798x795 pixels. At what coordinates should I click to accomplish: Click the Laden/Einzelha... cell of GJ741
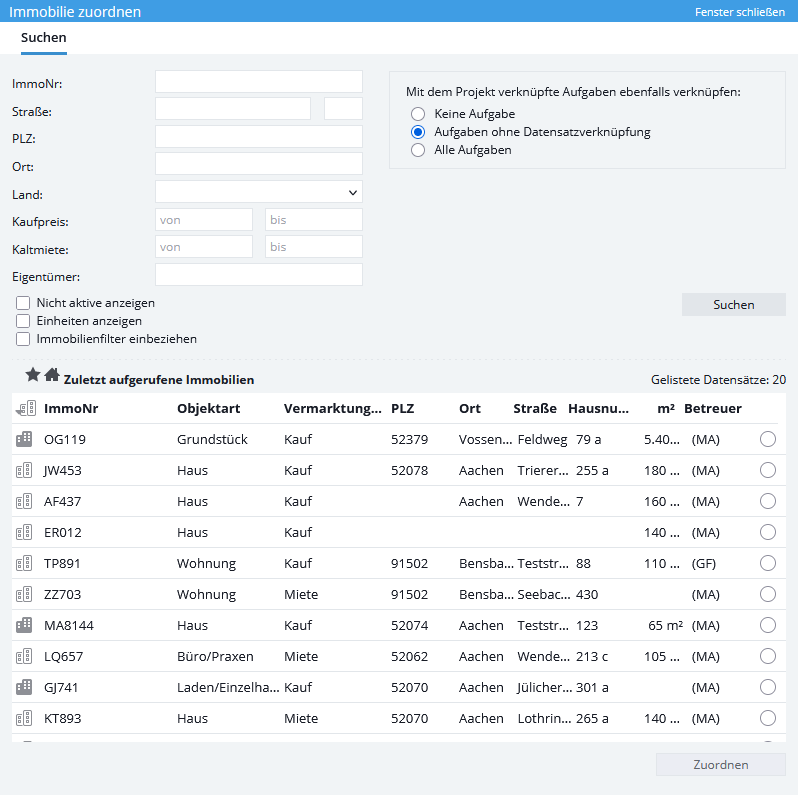coord(228,687)
